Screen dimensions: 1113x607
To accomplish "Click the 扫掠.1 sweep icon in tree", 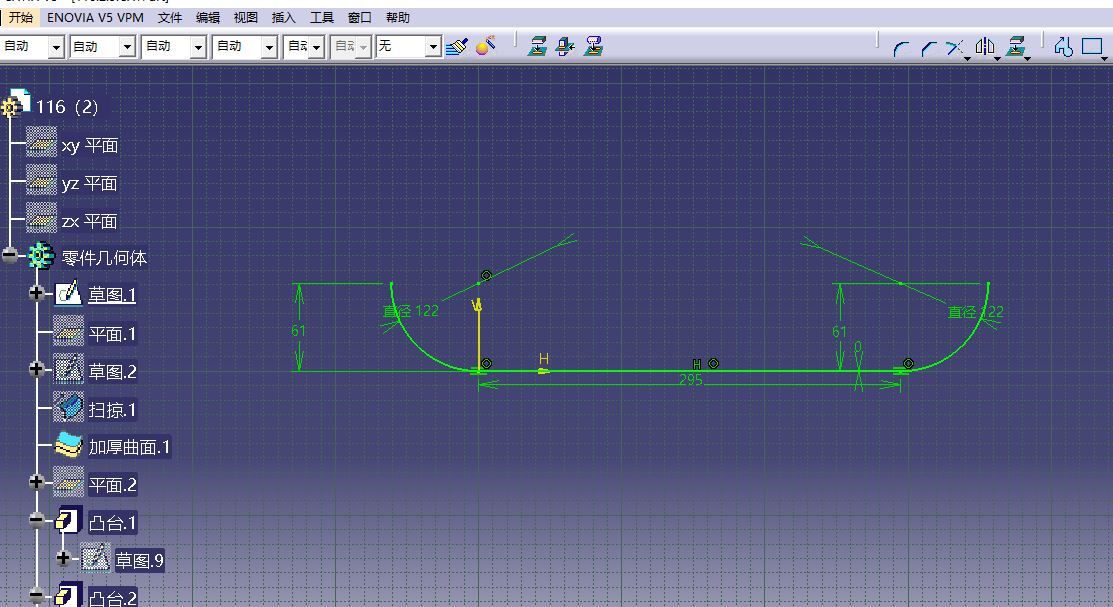I will tap(68, 408).
